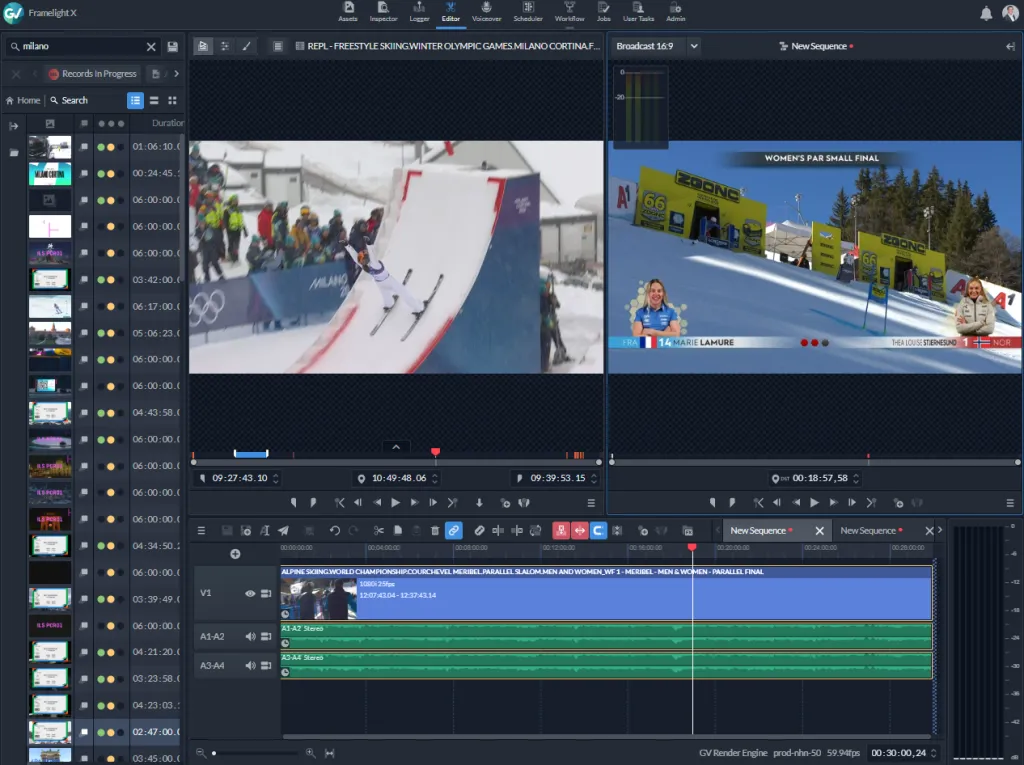Click the razor cut scissors icon in timeline toolbar
1024x765 pixels.
point(379,531)
